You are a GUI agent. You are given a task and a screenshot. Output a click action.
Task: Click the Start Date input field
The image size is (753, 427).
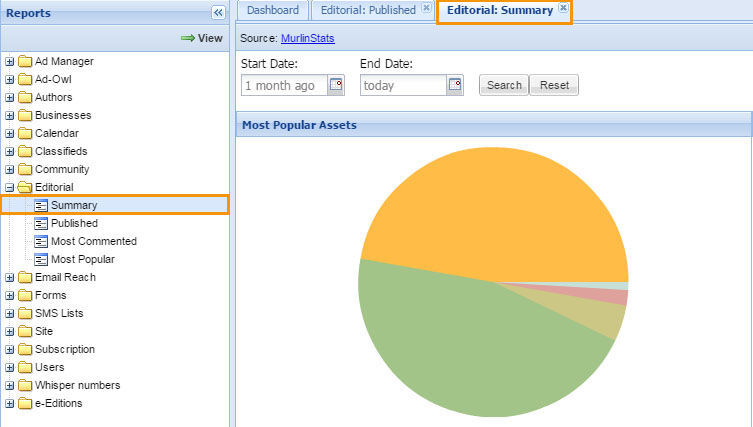click(284, 85)
